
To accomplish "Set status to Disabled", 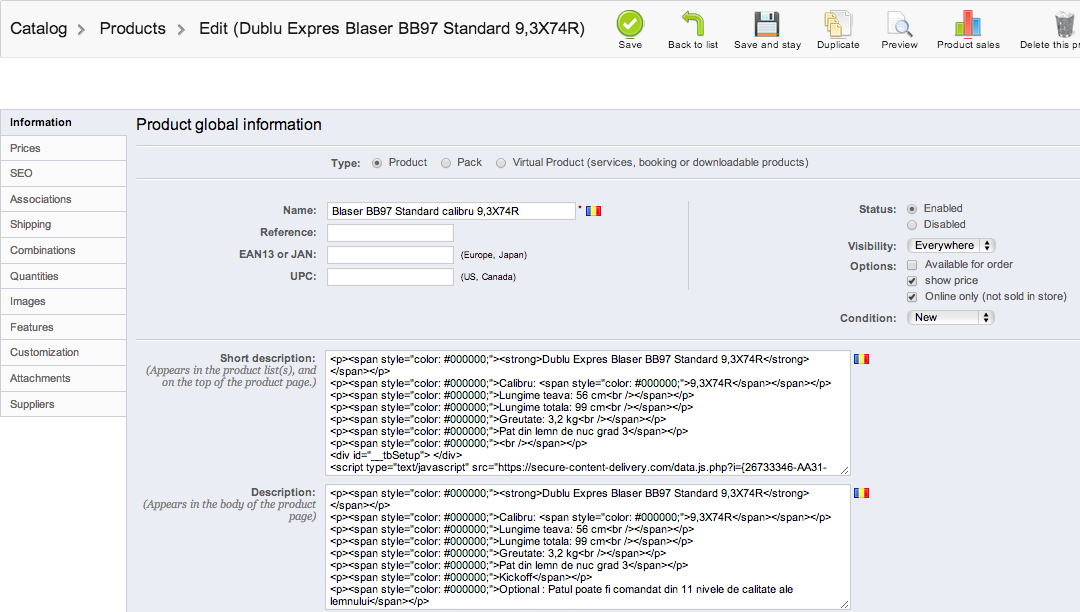I will (912, 225).
